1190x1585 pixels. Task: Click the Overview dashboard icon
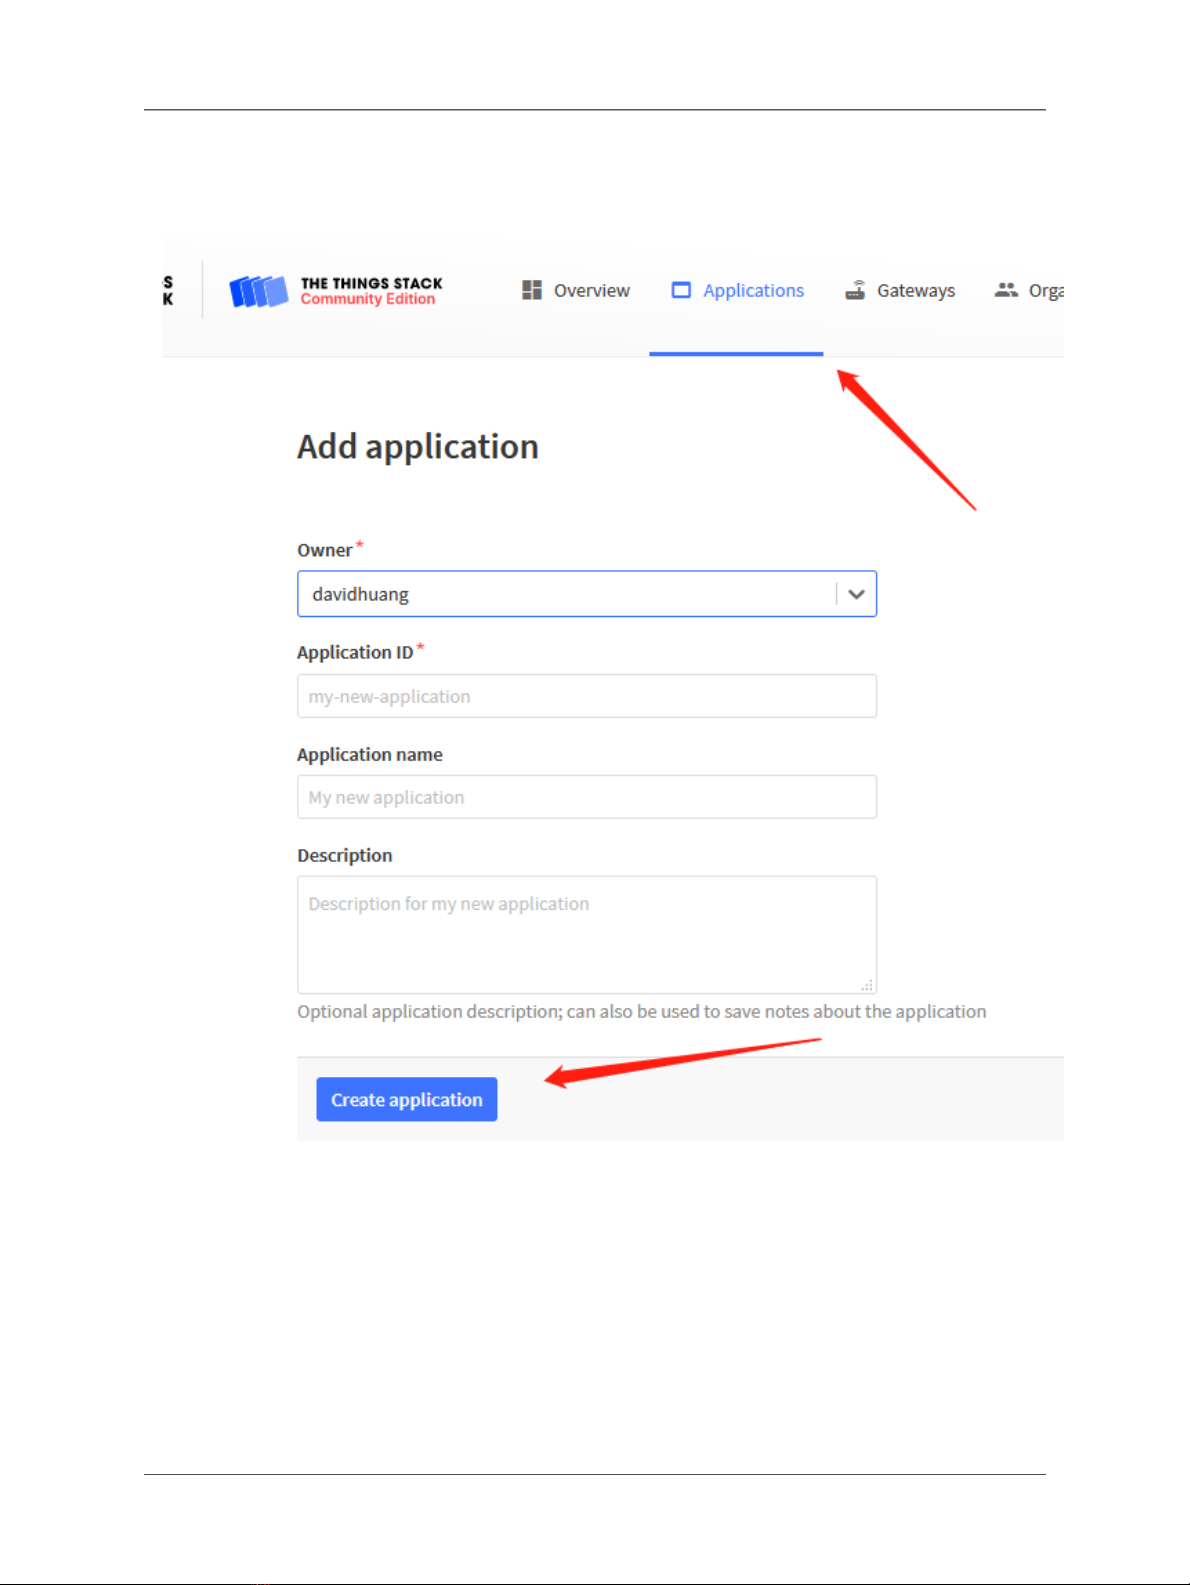point(532,290)
